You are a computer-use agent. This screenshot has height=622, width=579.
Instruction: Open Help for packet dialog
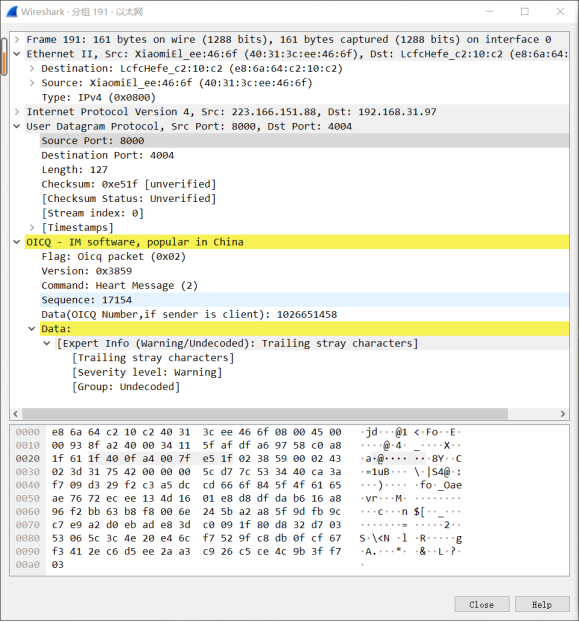tap(542, 605)
